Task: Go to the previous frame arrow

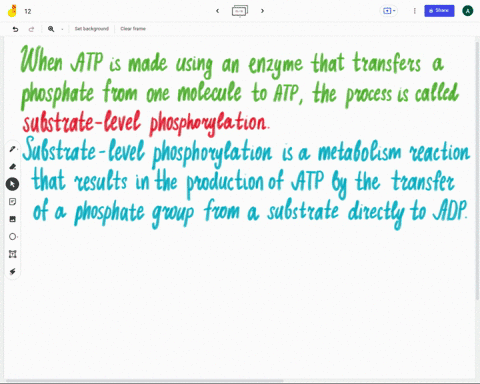Action: tap(218, 11)
